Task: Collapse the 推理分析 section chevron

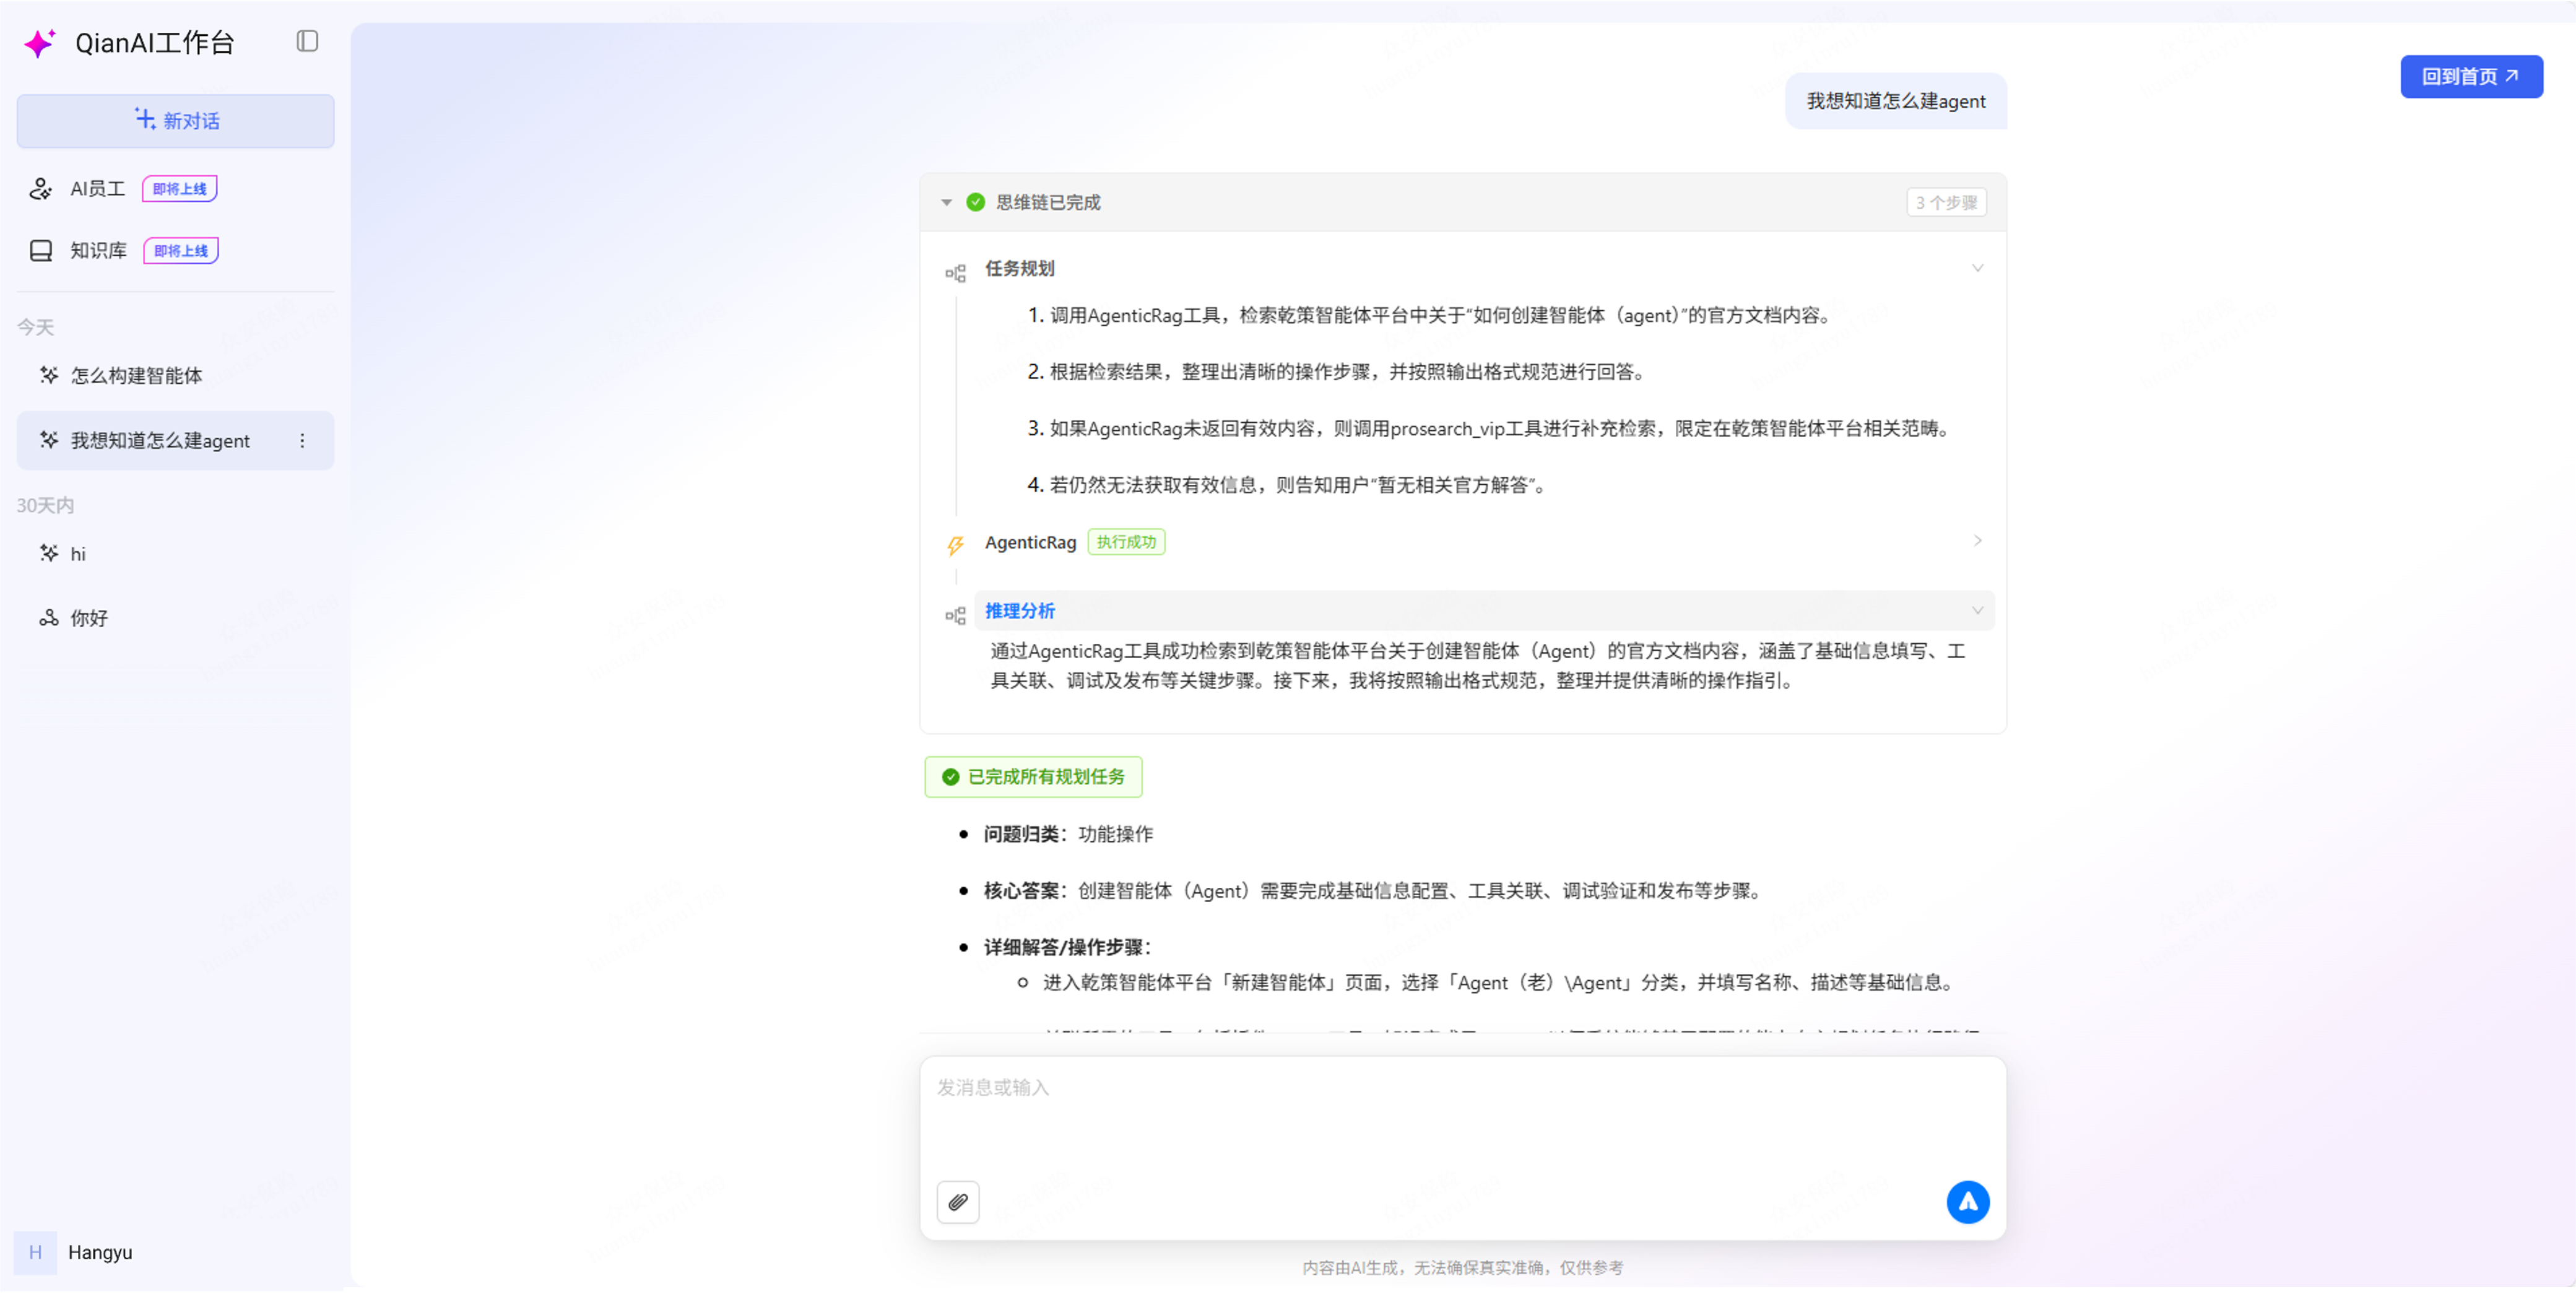Action: click(1977, 611)
